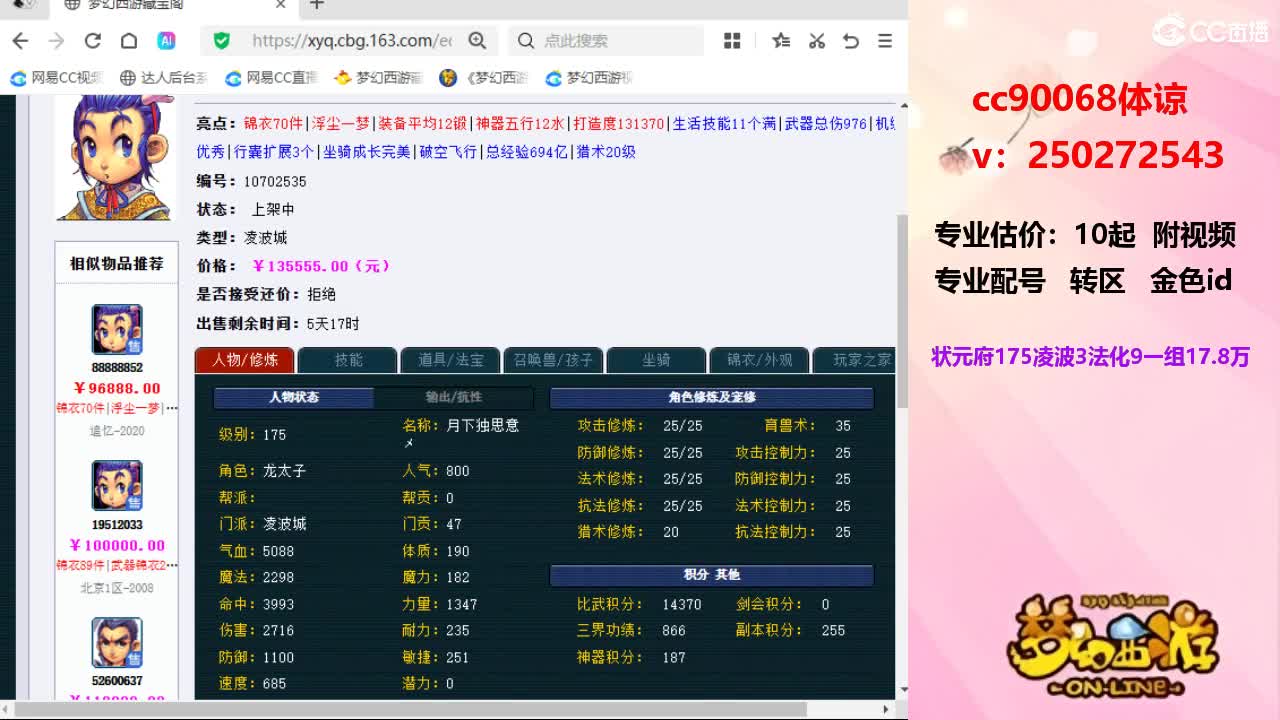1280x720 pixels.
Task: Open the 《梦幻西游 bookmark
Action: pyautogui.click(x=484, y=78)
